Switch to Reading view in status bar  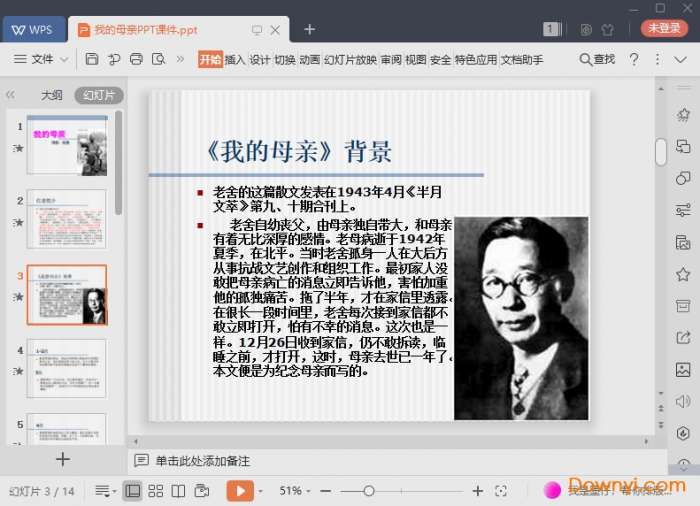point(178,491)
